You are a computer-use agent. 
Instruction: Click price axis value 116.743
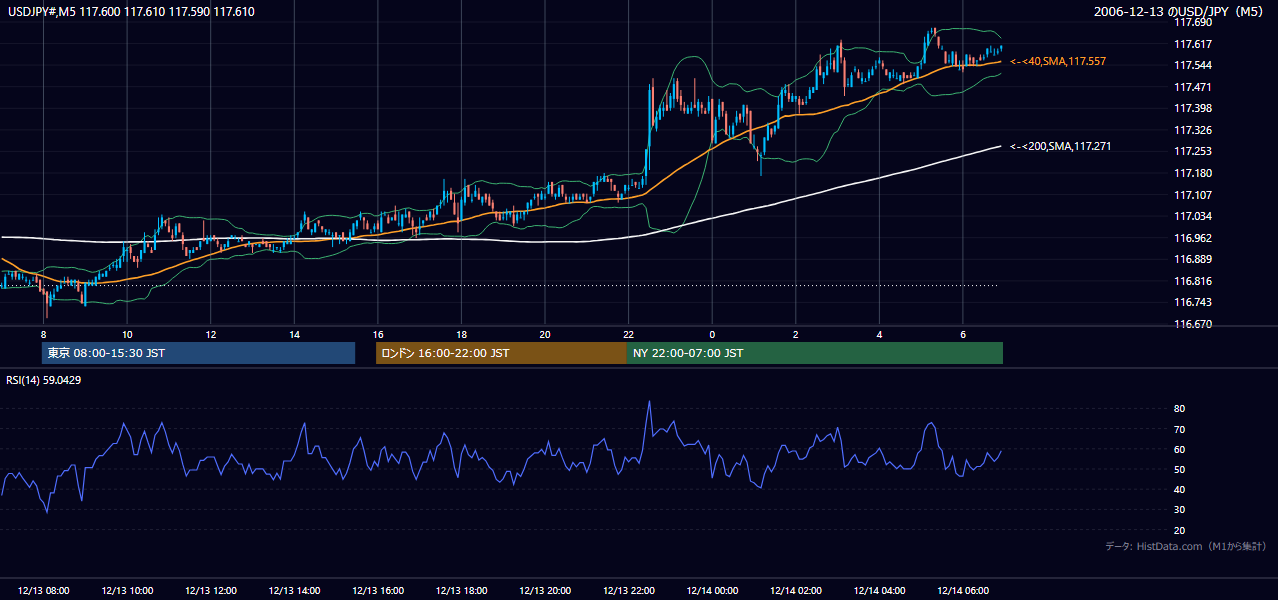pyautogui.click(x=1193, y=302)
